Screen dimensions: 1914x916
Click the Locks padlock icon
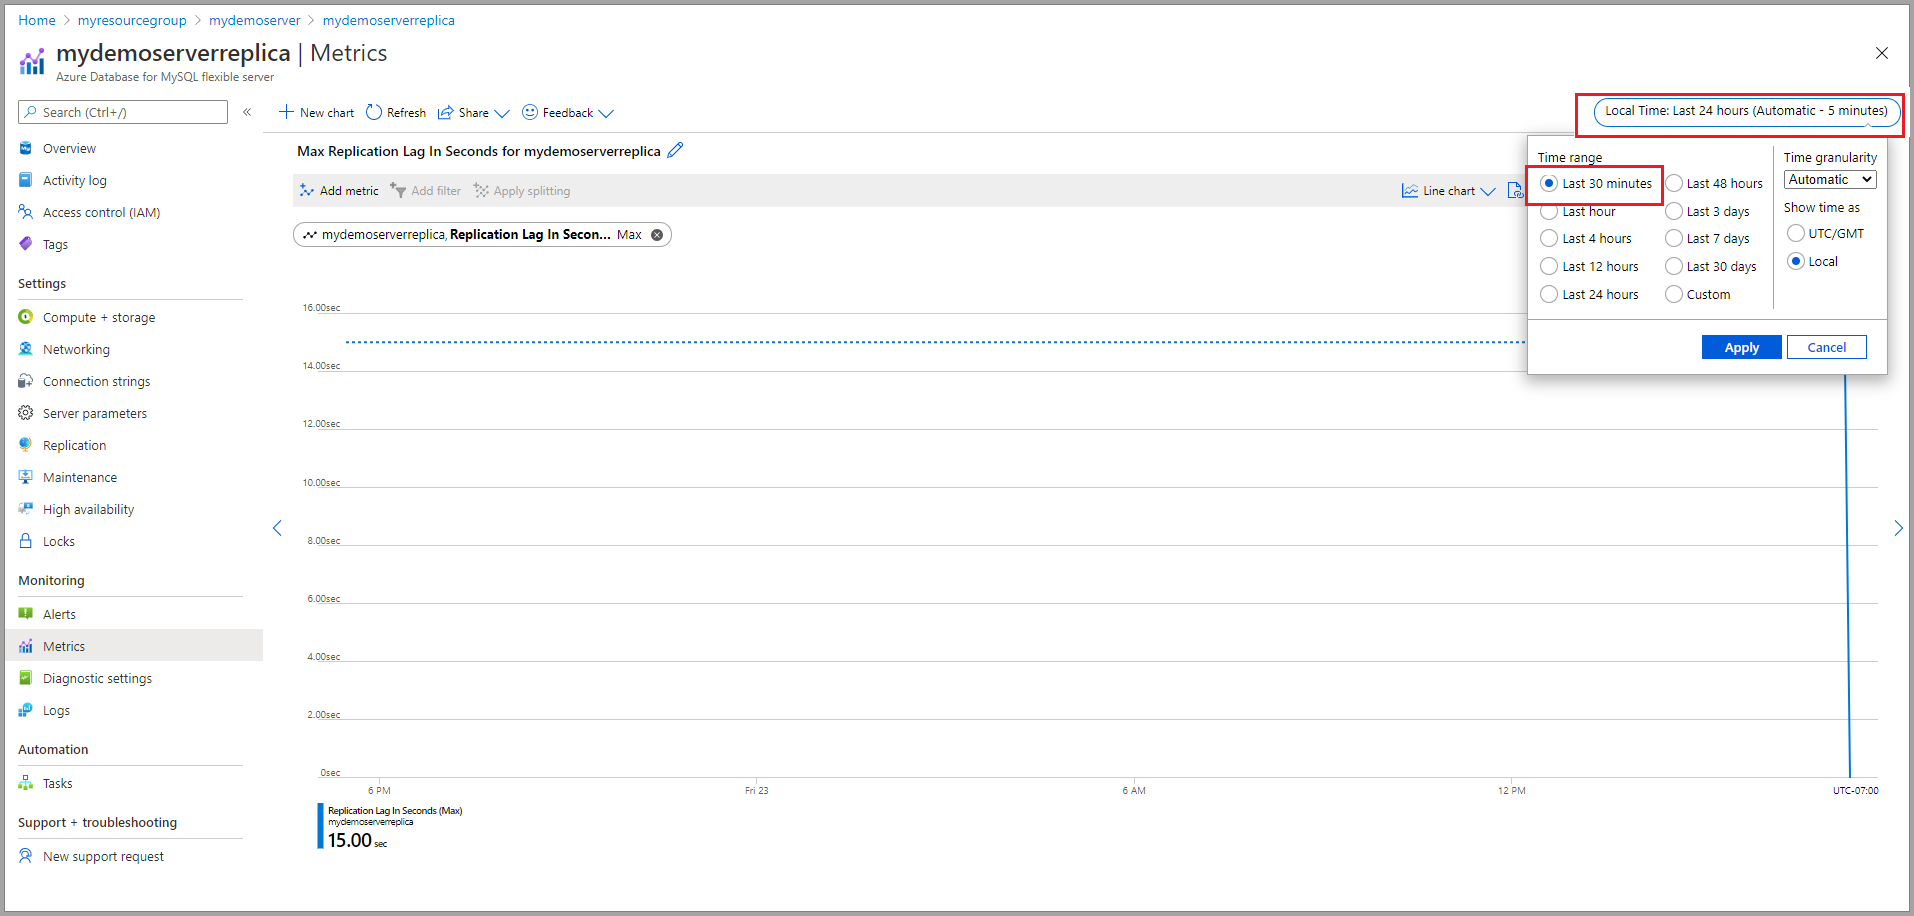(x=26, y=541)
